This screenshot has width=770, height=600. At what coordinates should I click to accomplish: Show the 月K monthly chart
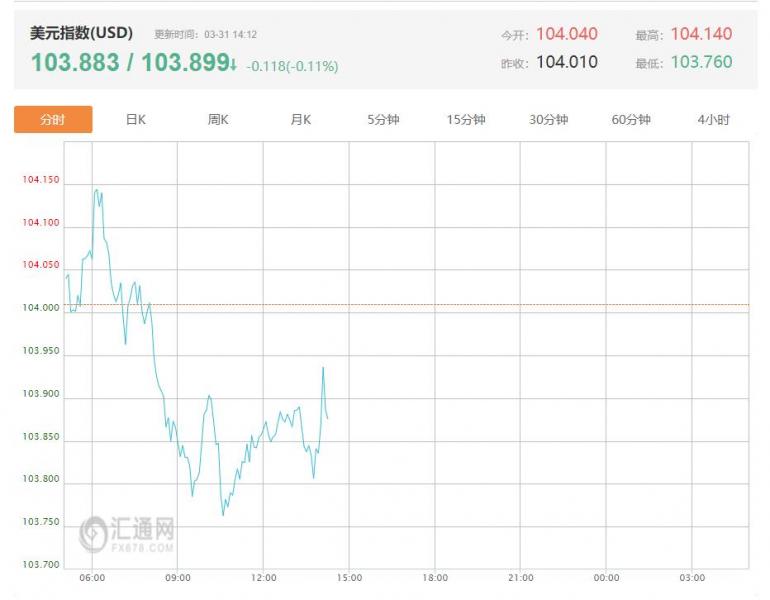coord(301,120)
